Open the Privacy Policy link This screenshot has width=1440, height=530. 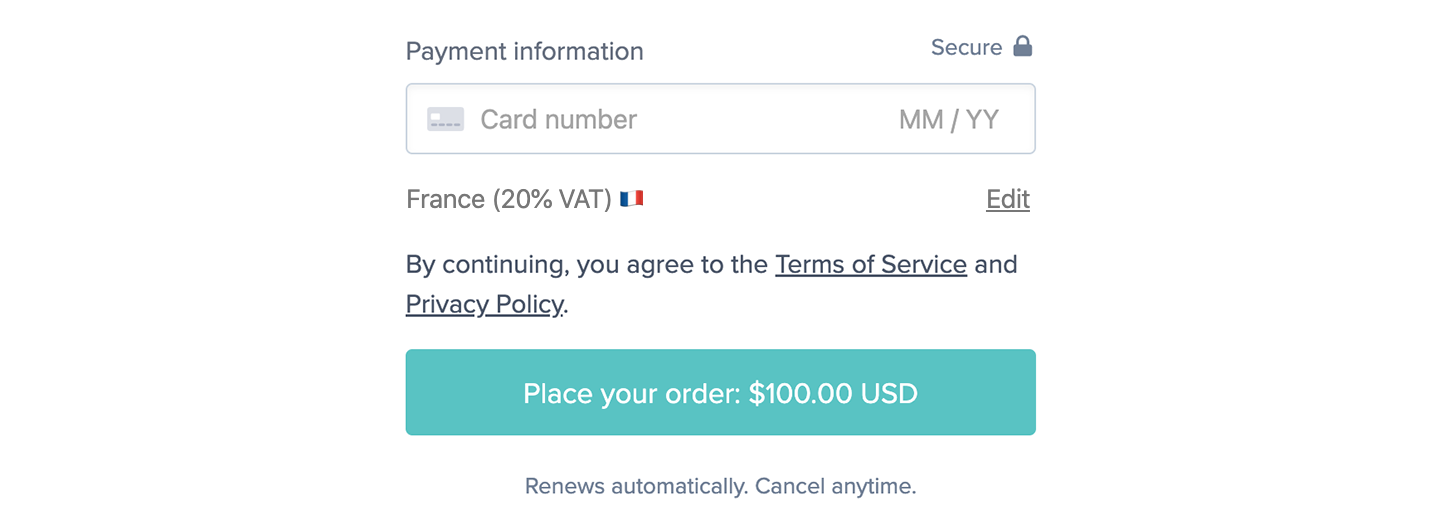click(x=484, y=303)
